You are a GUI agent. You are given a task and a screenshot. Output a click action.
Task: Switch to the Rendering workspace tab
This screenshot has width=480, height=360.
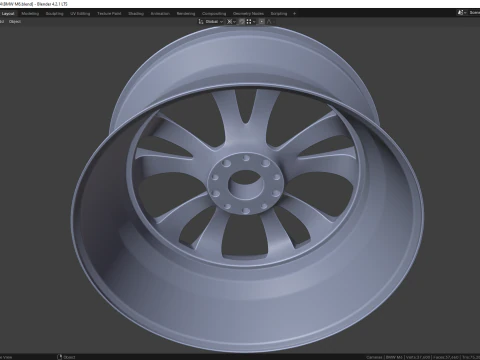pyautogui.click(x=186, y=14)
